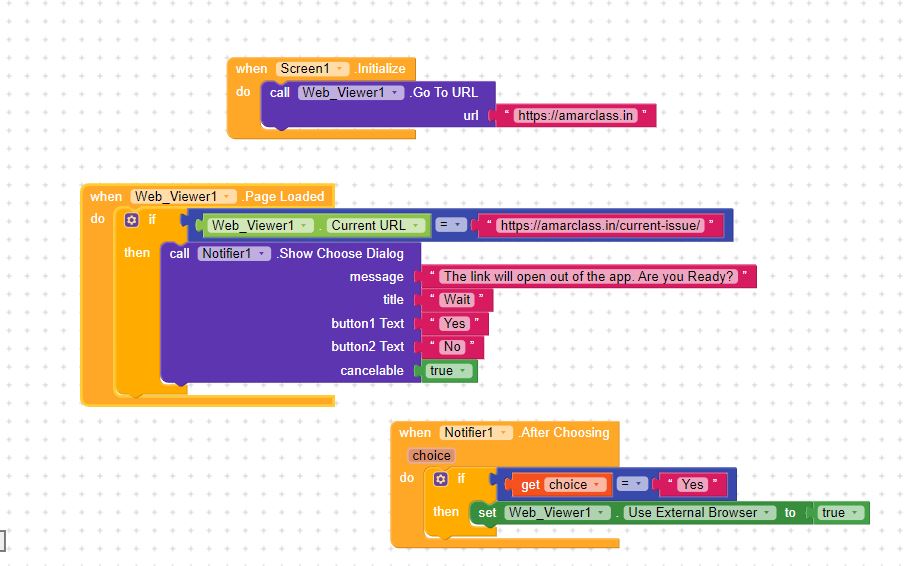Edit the message text 'The link will open out of the app'
The height and width of the screenshot is (566, 907).
589,277
